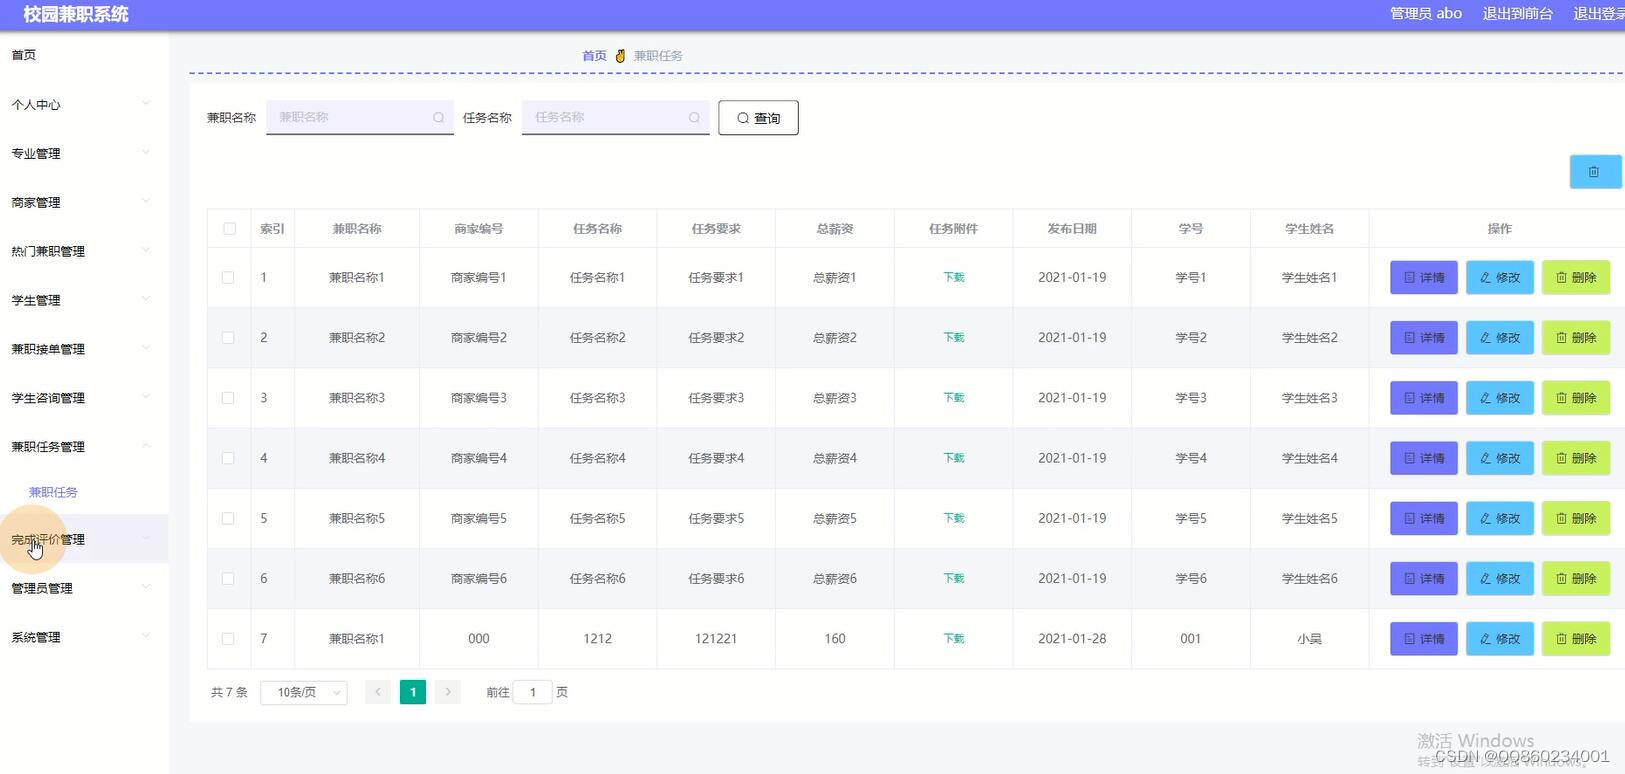Click 修改 for row with 学生姓名5
The width and height of the screenshot is (1625, 774).
point(1500,518)
